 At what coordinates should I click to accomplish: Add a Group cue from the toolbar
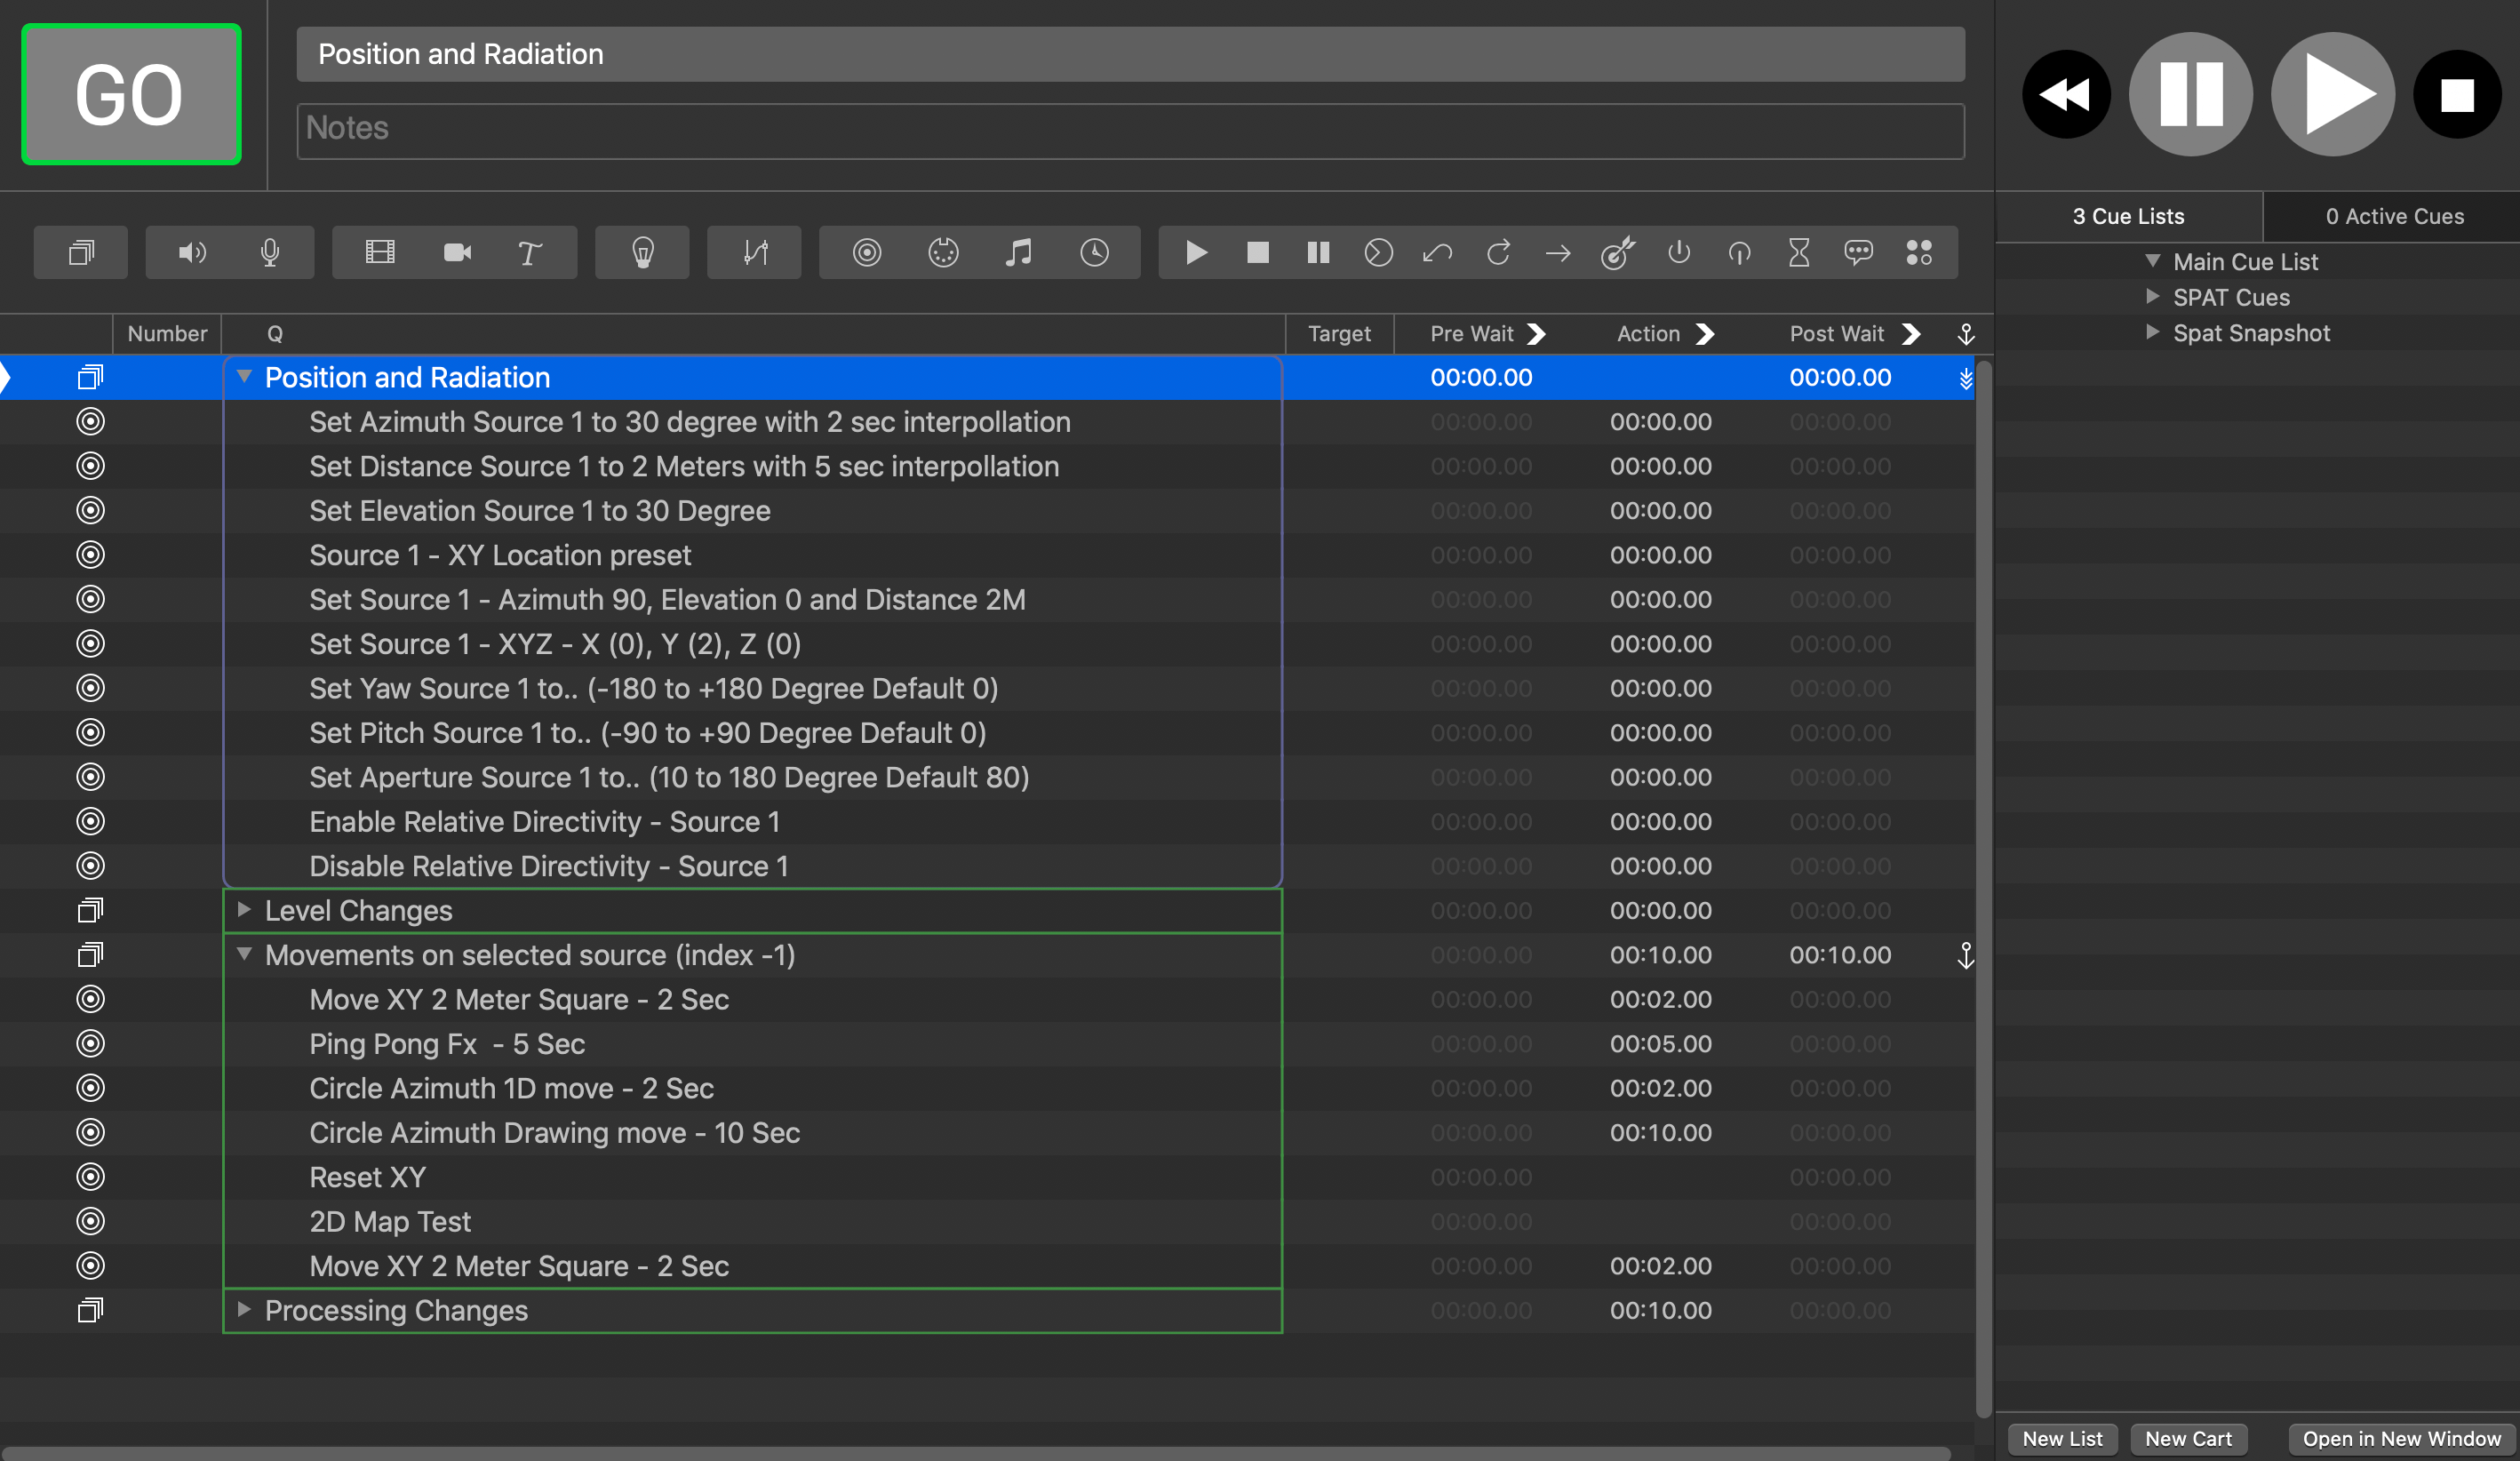pyautogui.click(x=81, y=253)
